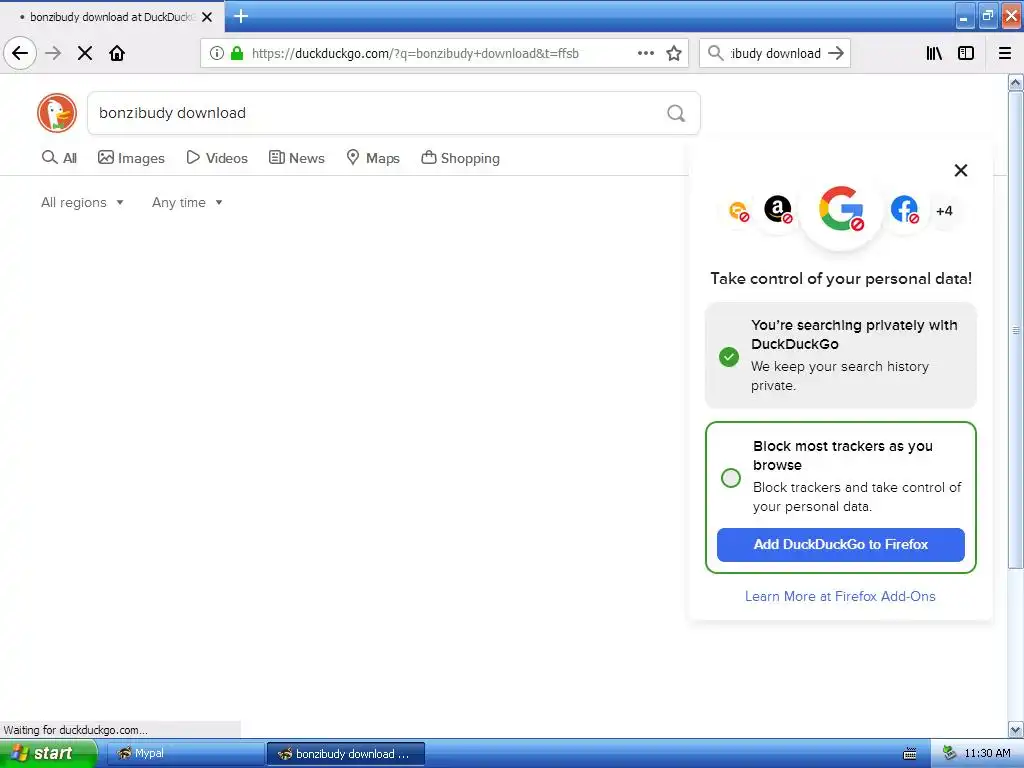Click the green searching privately checkmark
Image resolution: width=1024 pixels, height=768 pixels.
click(729, 357)
